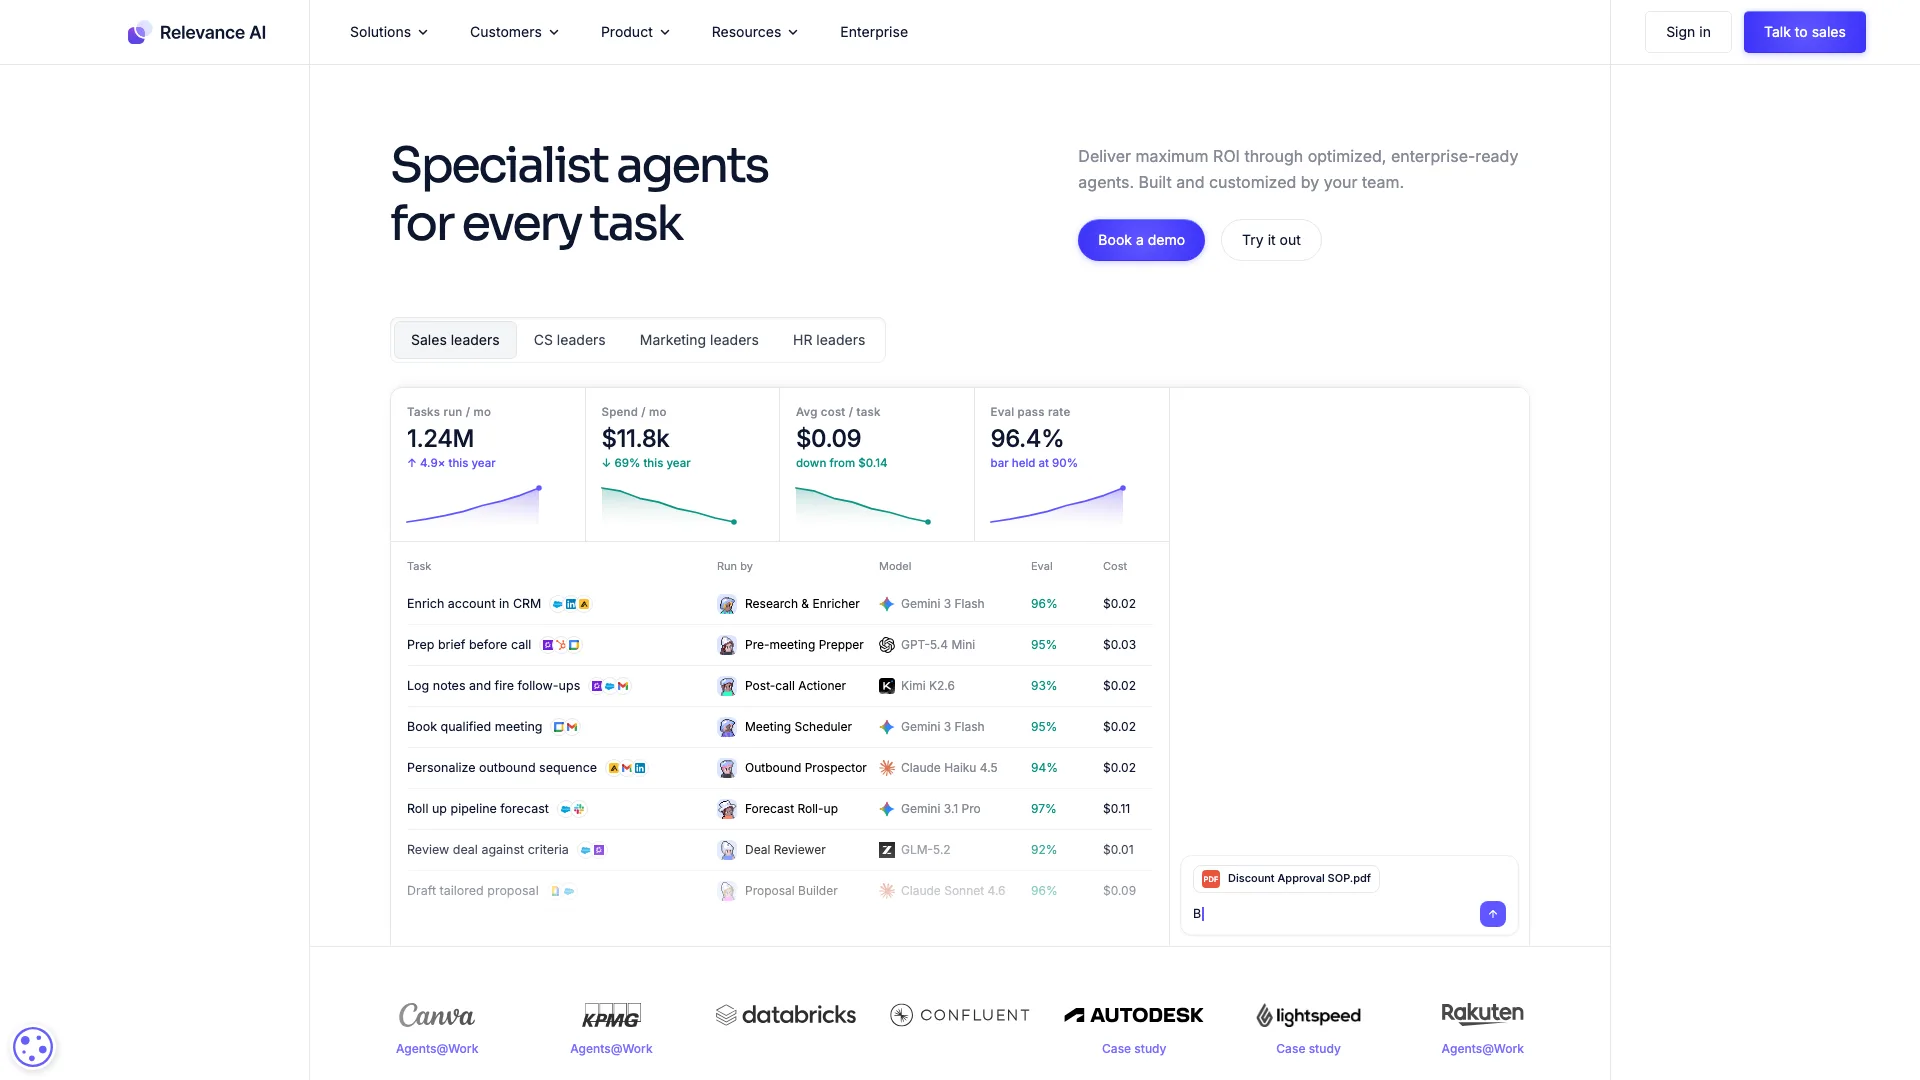The image size is (1920, 1080).
Task: Click the Lightspeed logo
Action: click(1308, 1015)
